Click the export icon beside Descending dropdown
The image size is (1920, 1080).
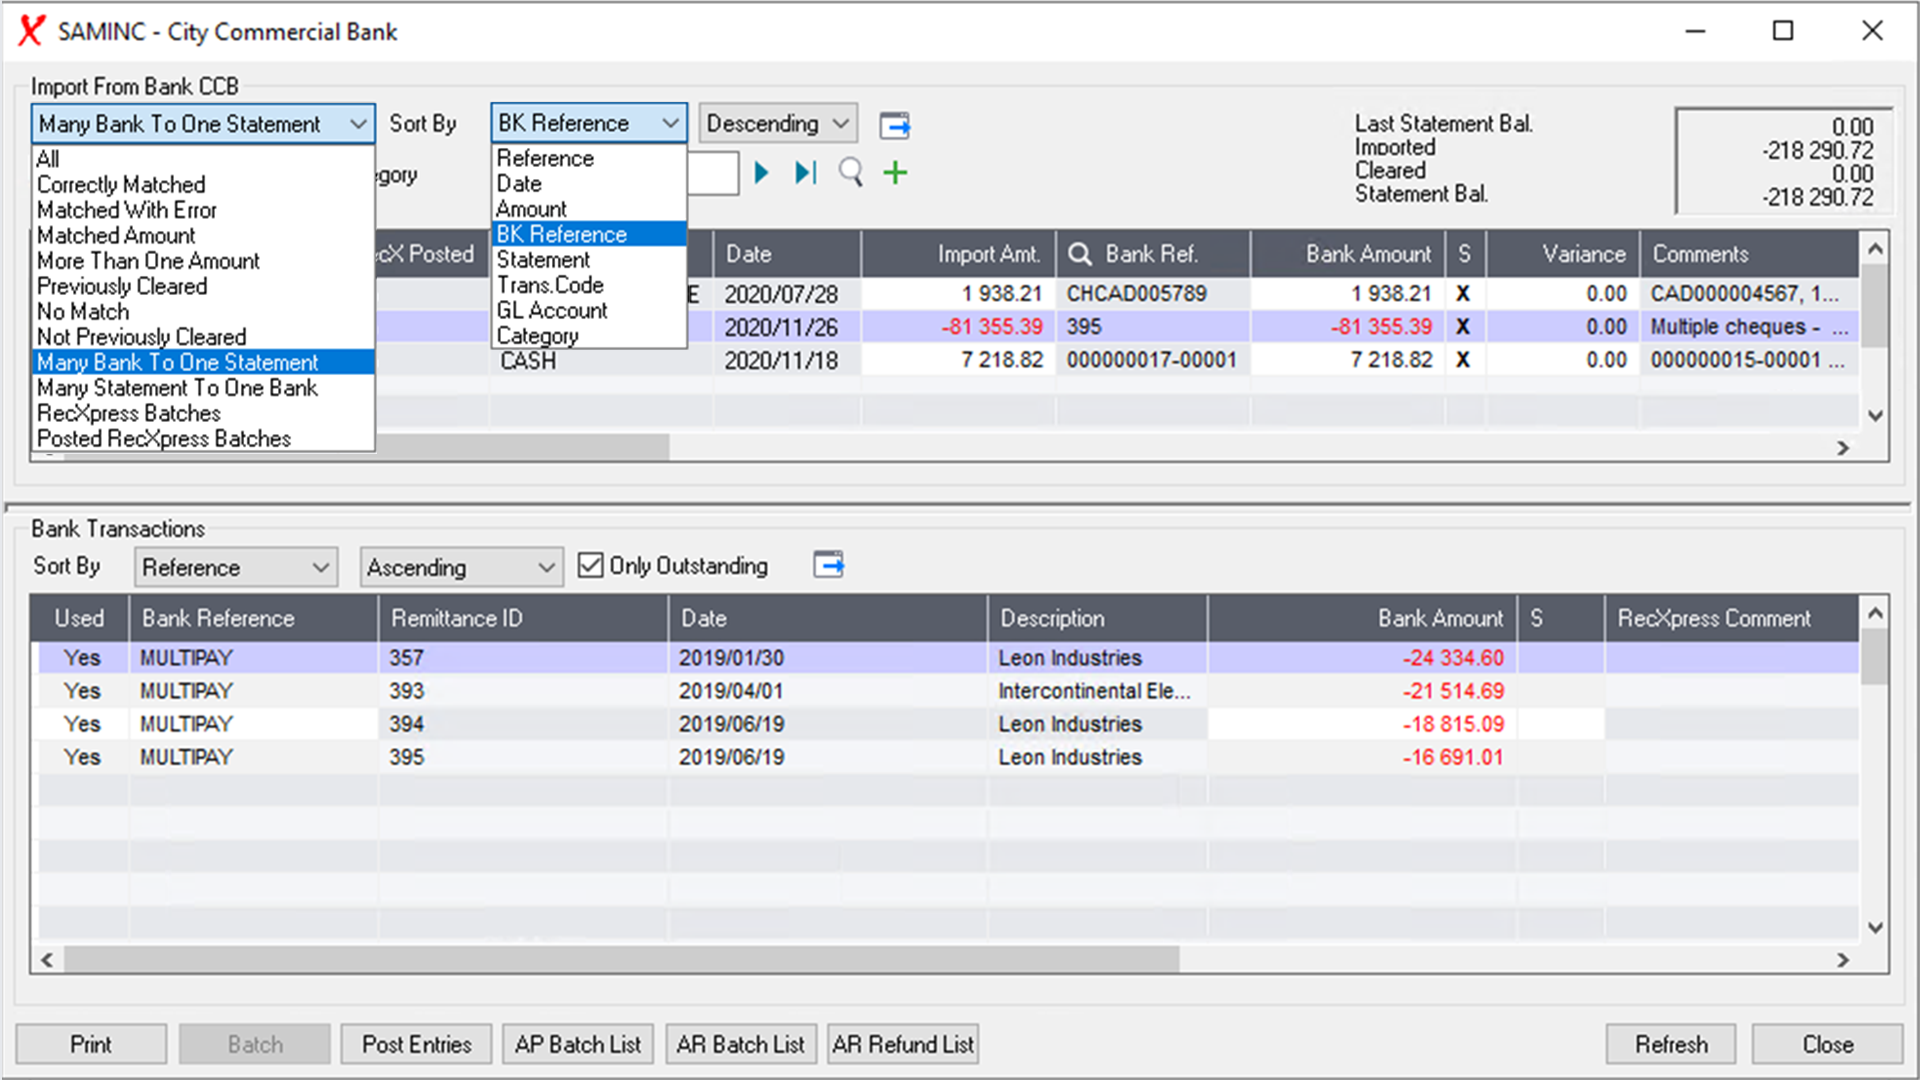pyautogui.click(x=894, y=125)
